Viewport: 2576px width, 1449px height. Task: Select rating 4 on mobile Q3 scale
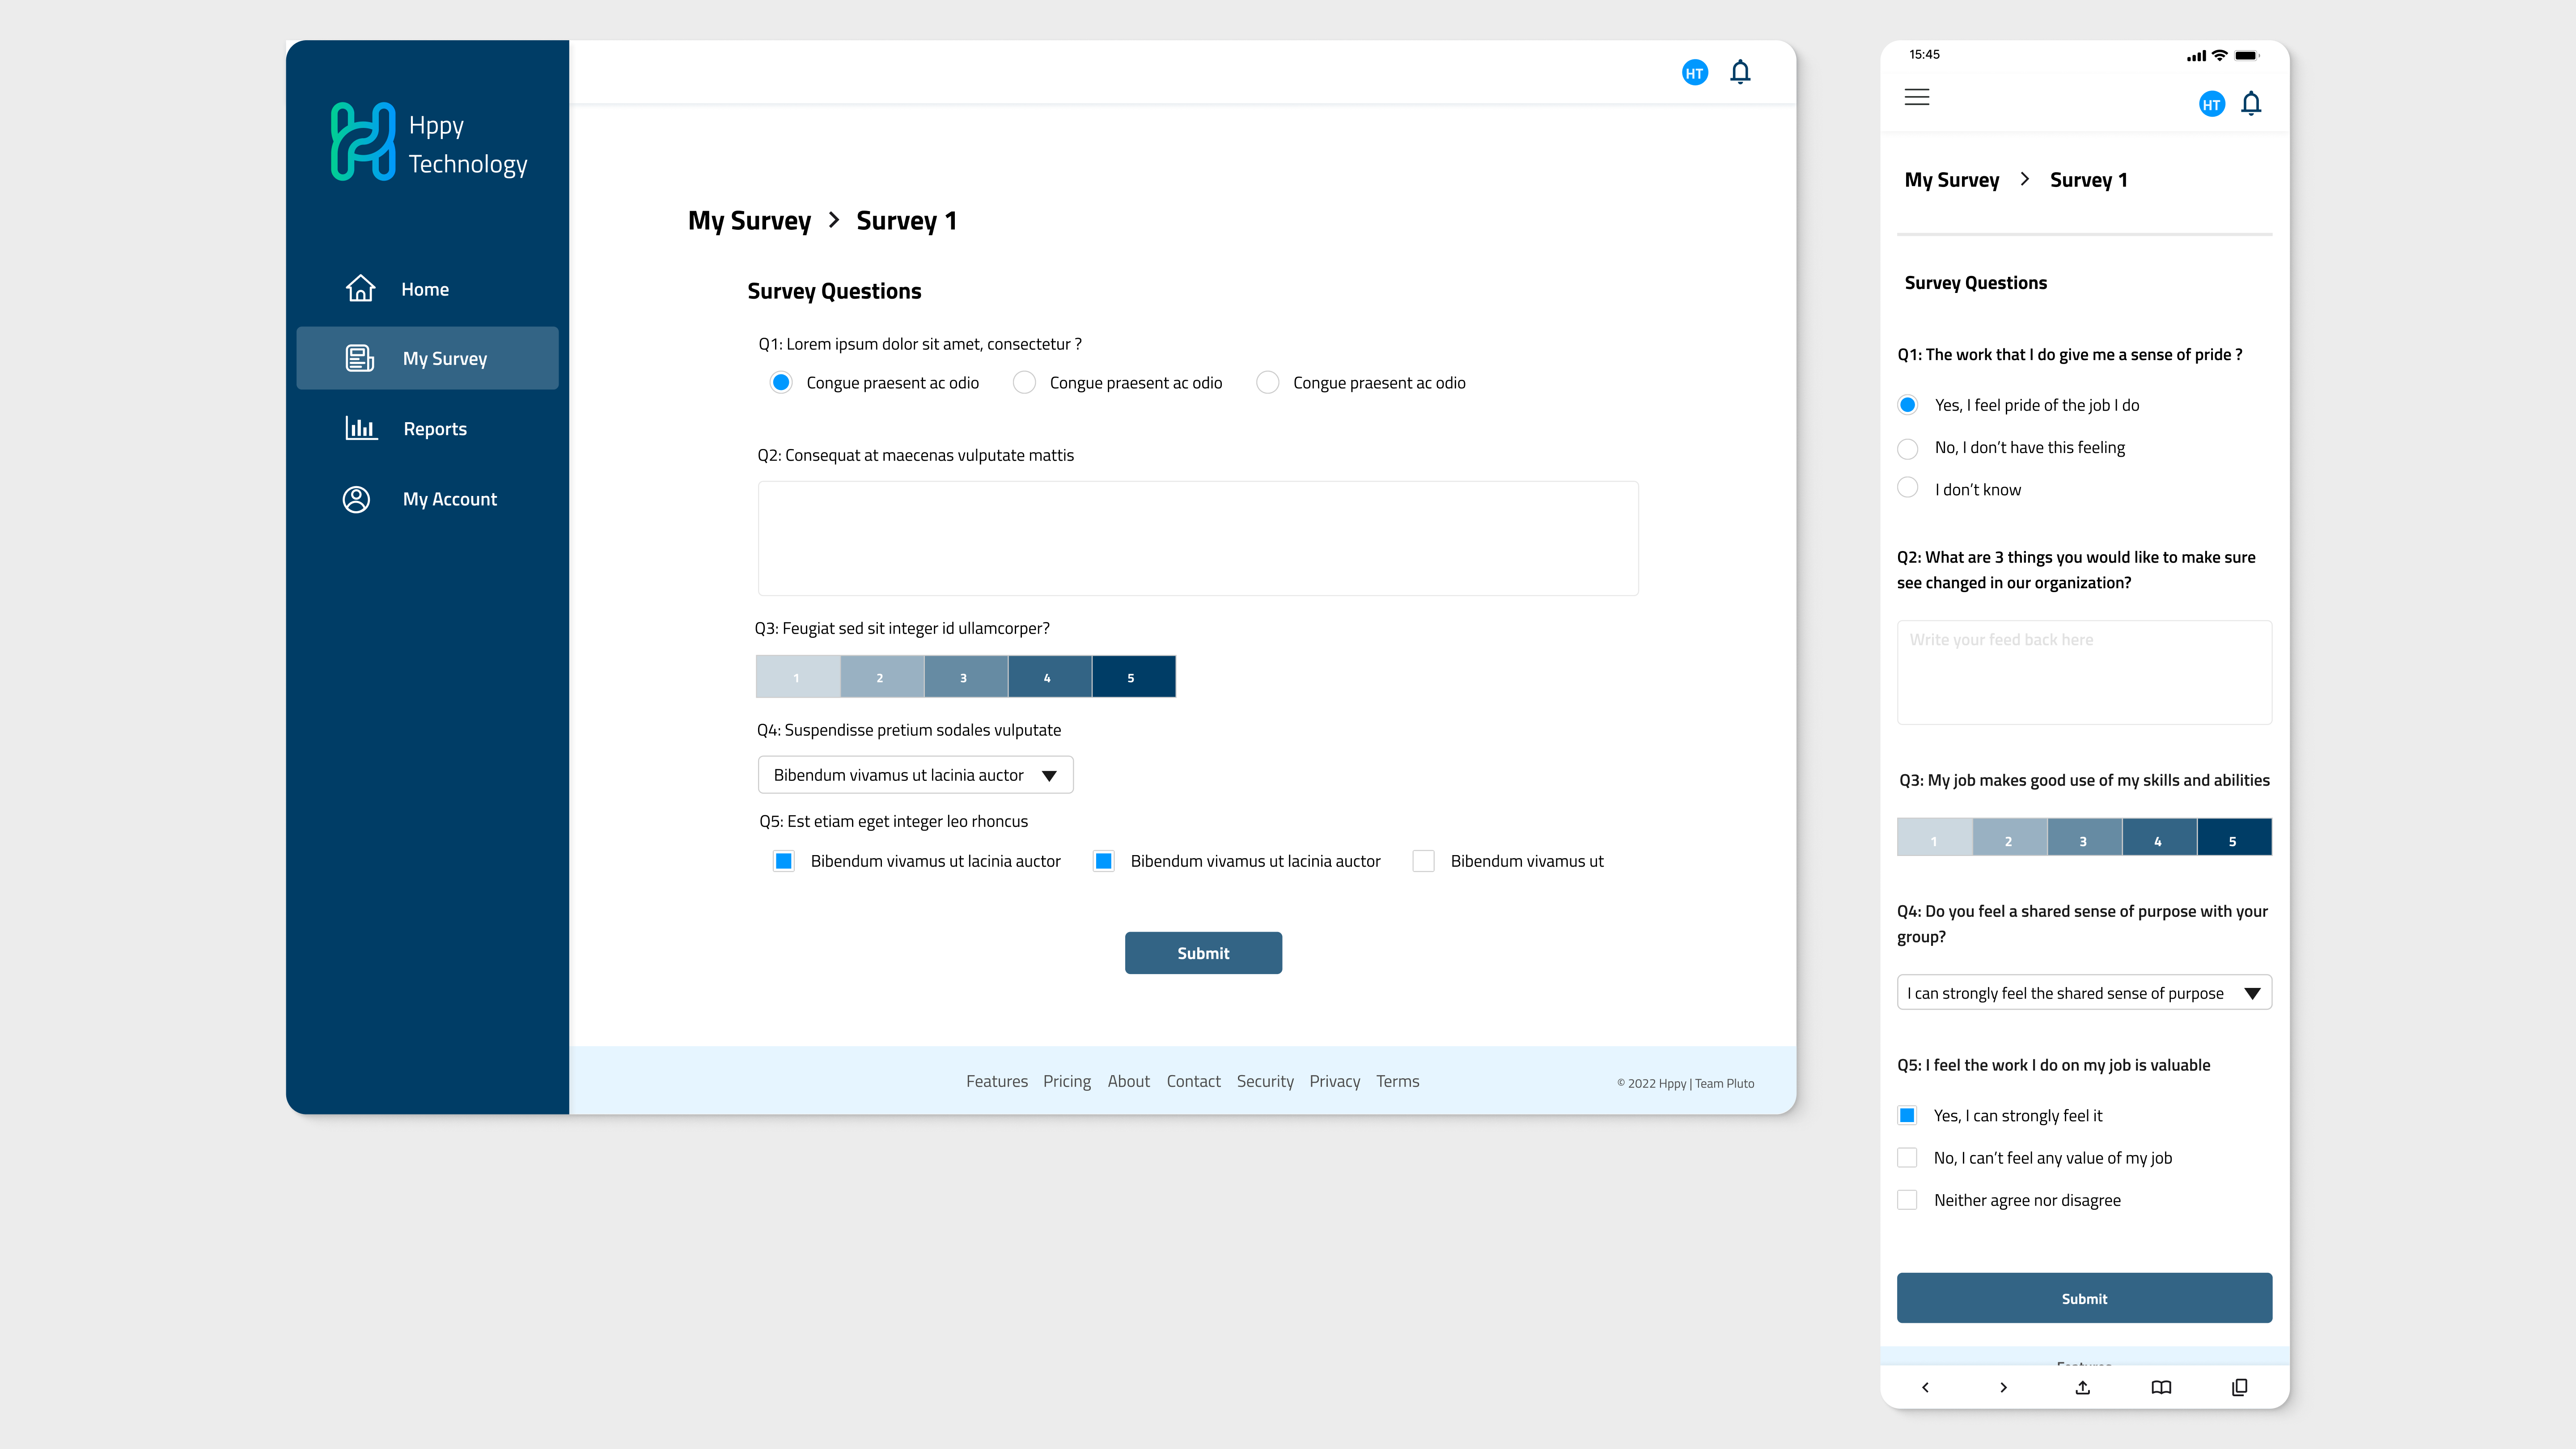point(2159,837)
